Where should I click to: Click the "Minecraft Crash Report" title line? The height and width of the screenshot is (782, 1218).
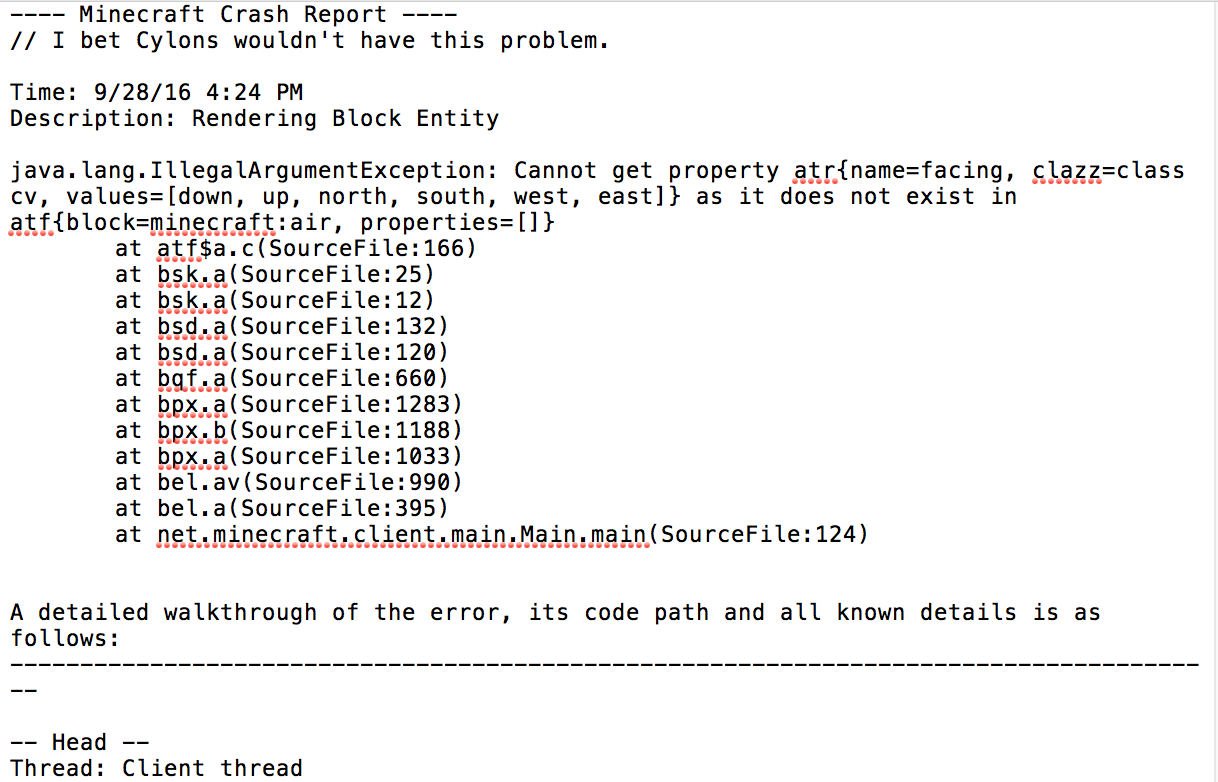point(232,15)
